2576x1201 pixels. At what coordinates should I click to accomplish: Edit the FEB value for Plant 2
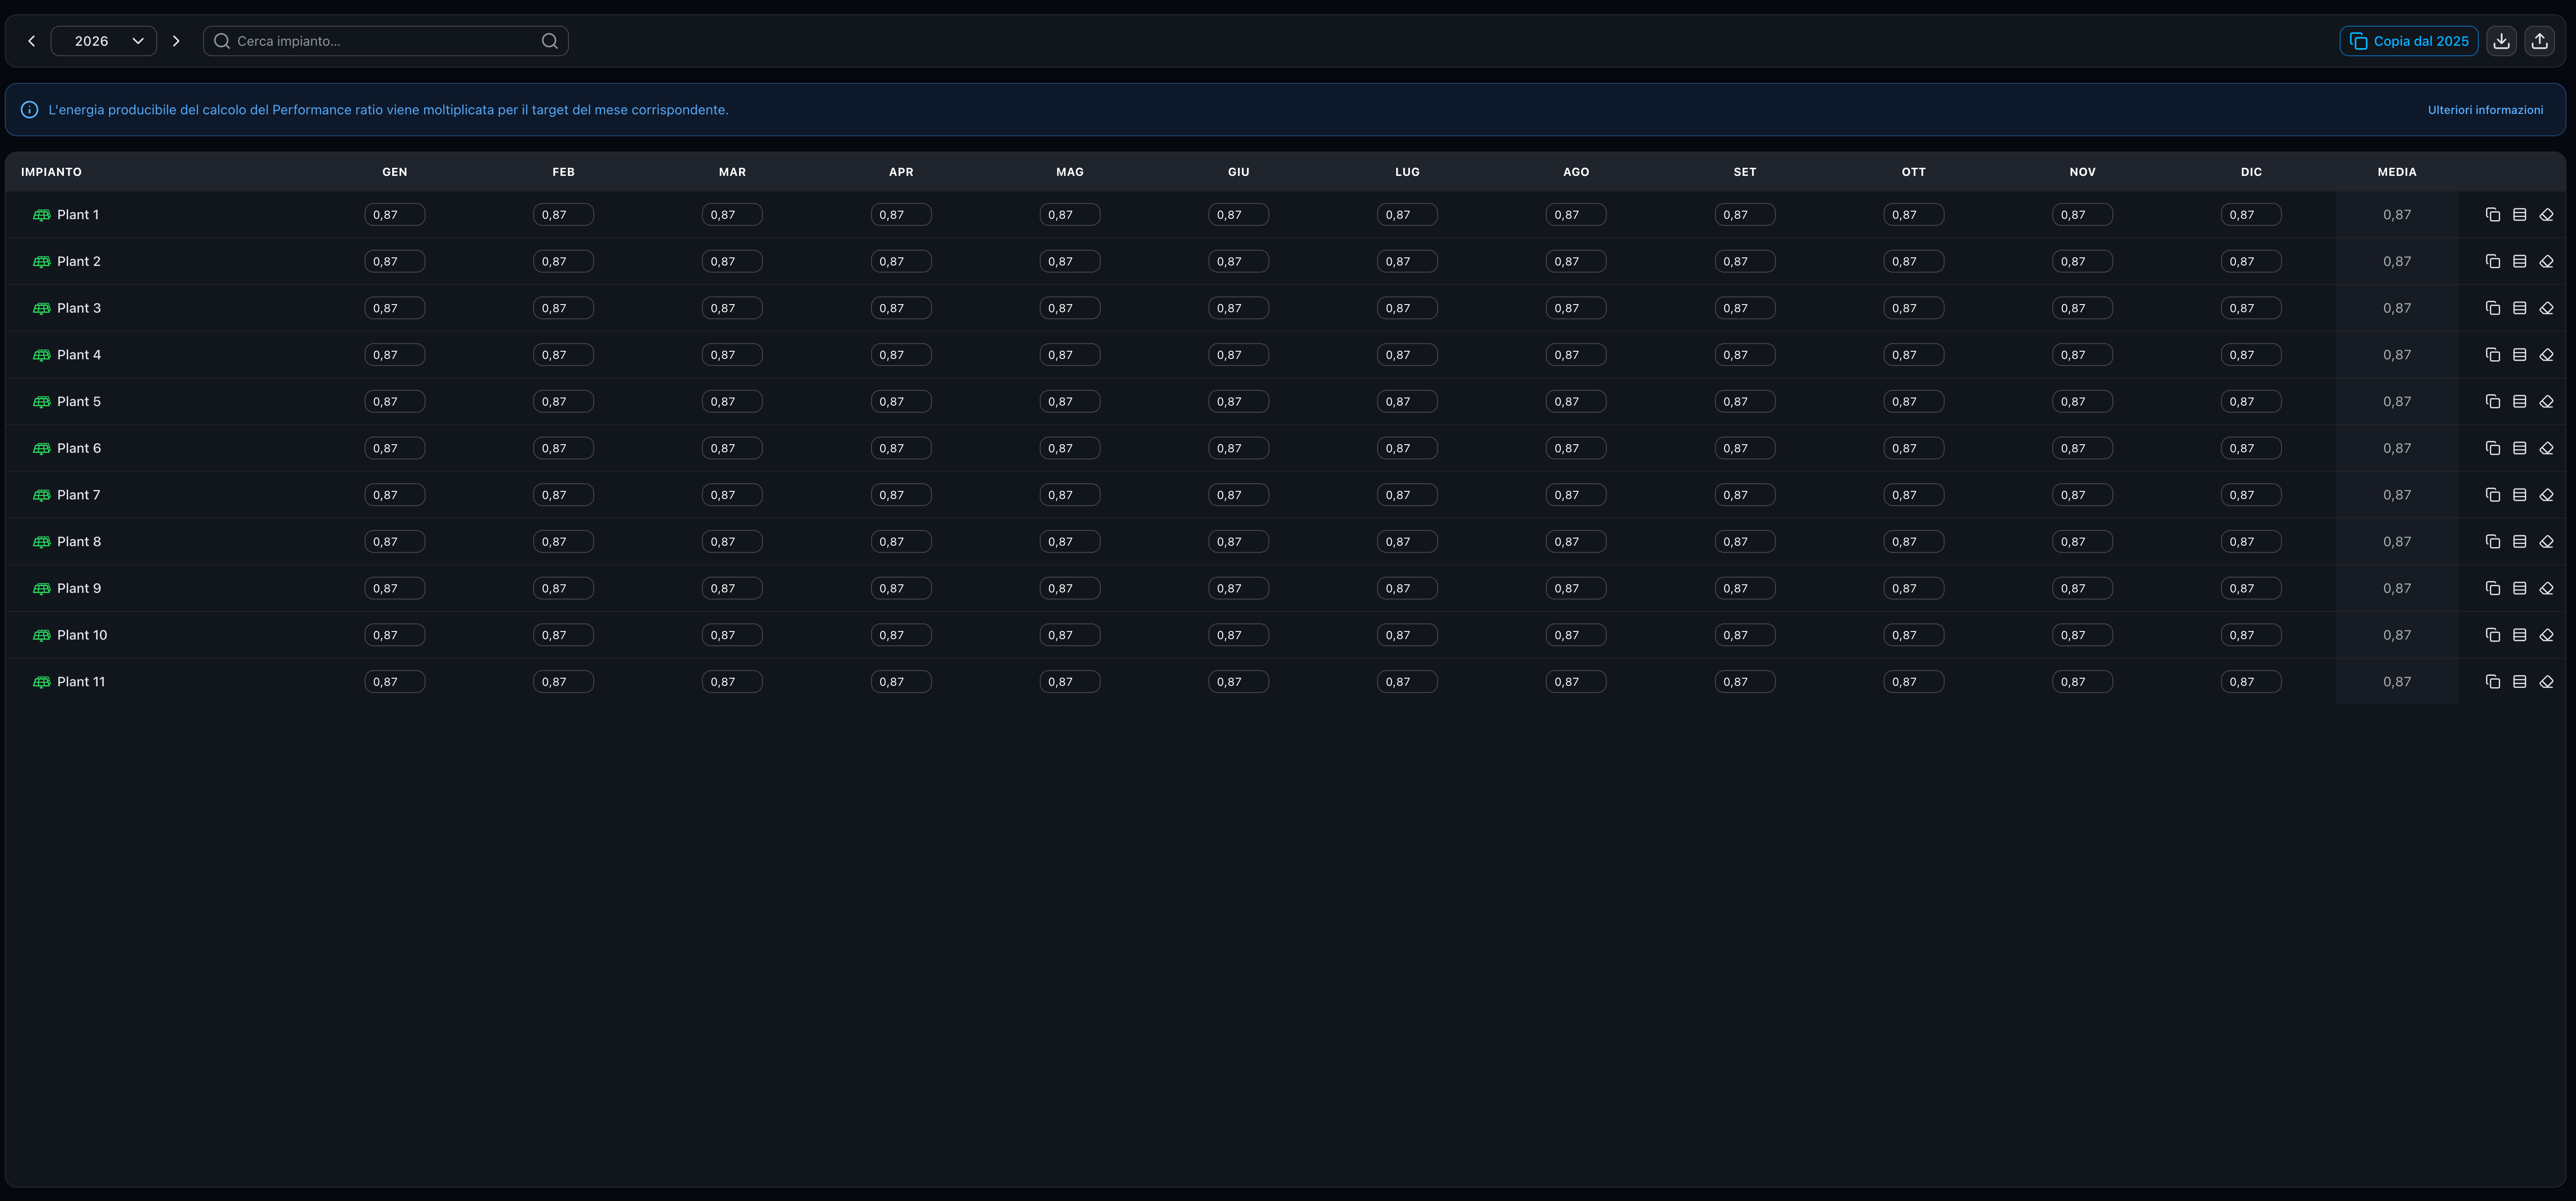563,262
